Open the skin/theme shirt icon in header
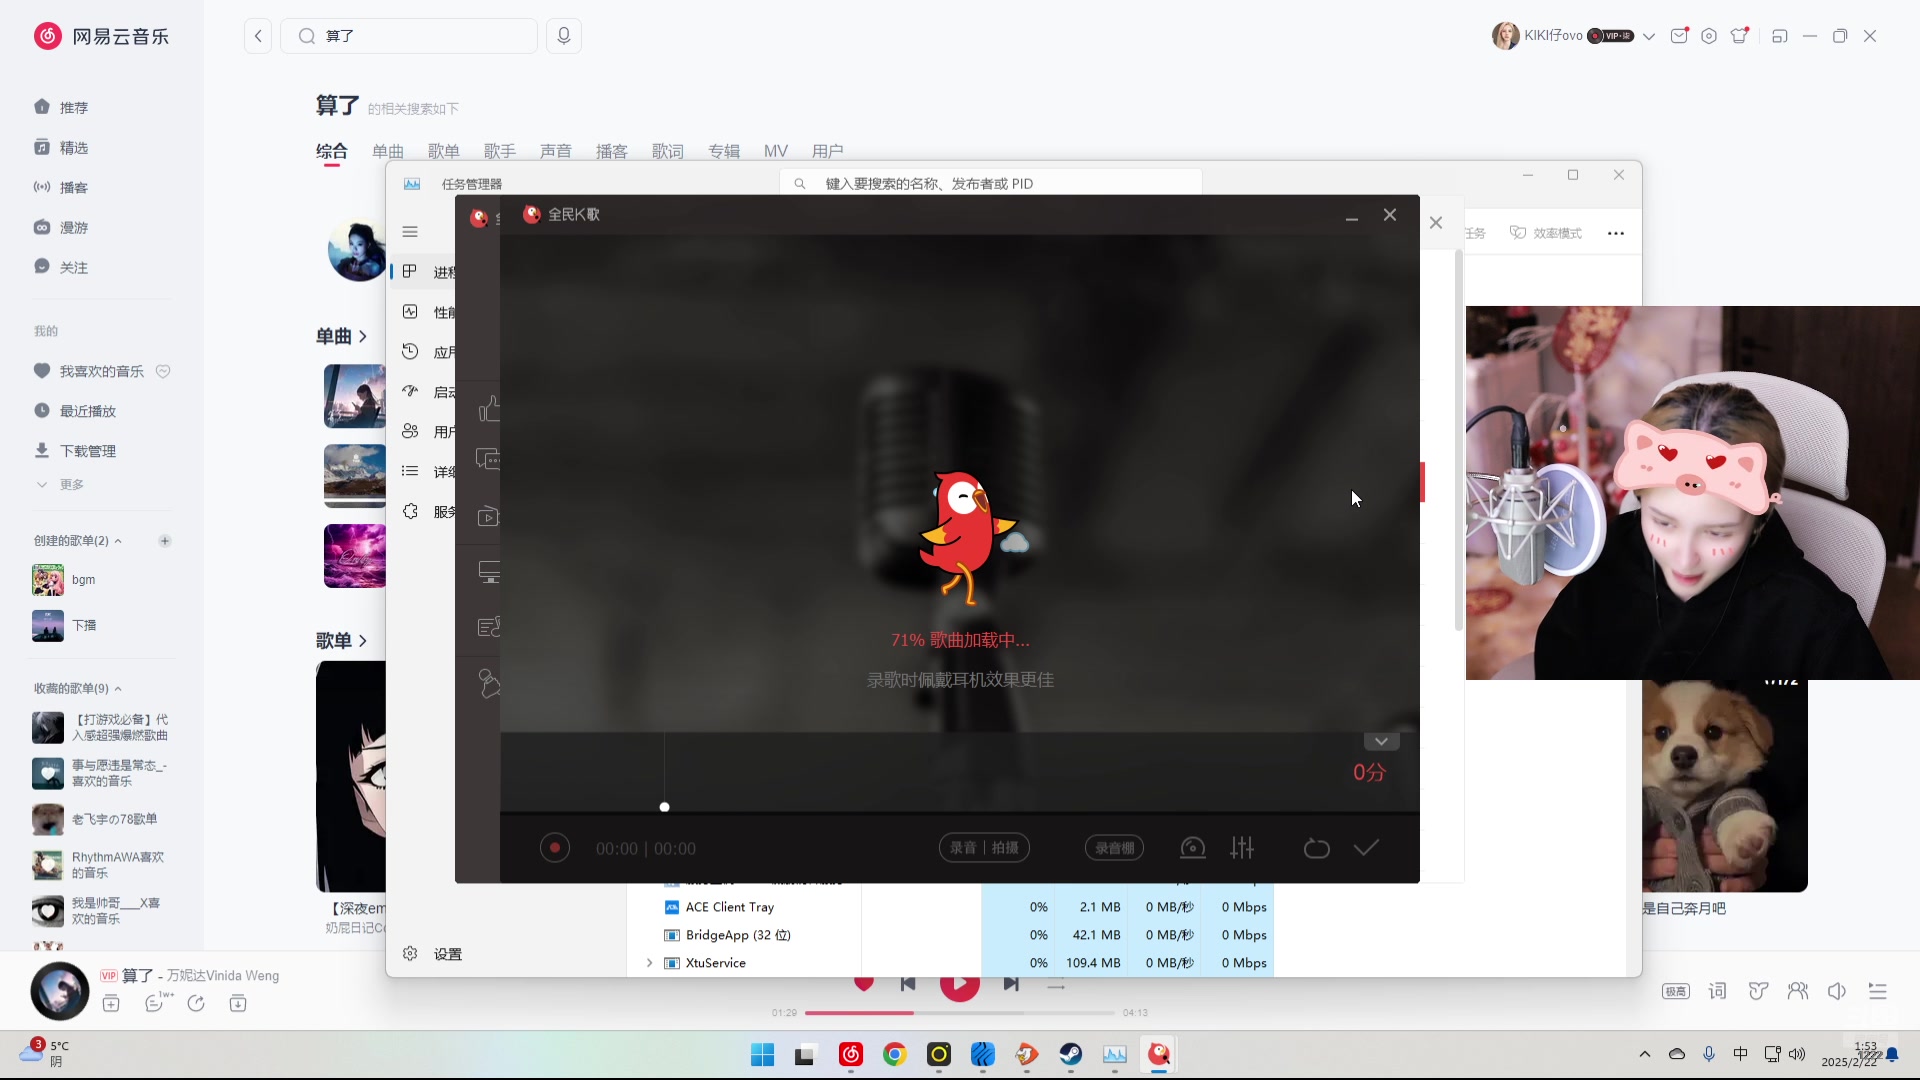The image size is (1920, 1080). click(x=1740, y=36)
